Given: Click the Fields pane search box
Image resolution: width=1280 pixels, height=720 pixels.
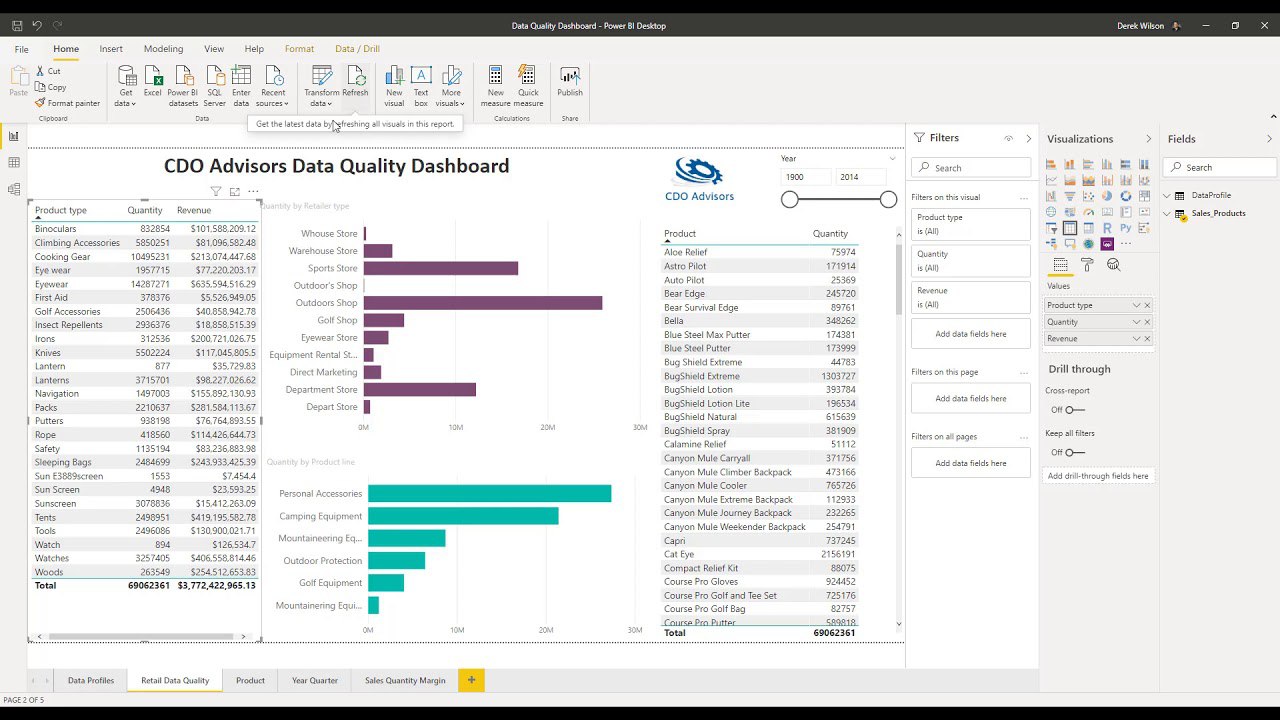Looking at the screenshot, I should [1222, 167].
